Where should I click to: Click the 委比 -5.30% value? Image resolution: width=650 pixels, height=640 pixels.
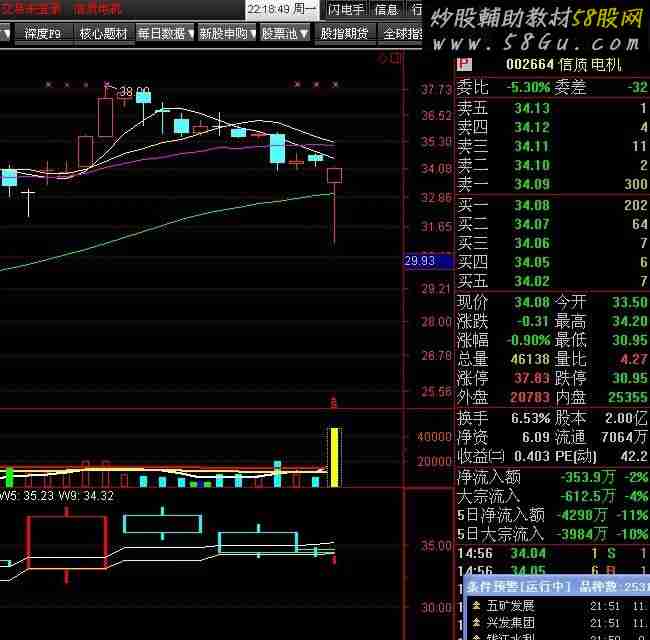point(529,87)
